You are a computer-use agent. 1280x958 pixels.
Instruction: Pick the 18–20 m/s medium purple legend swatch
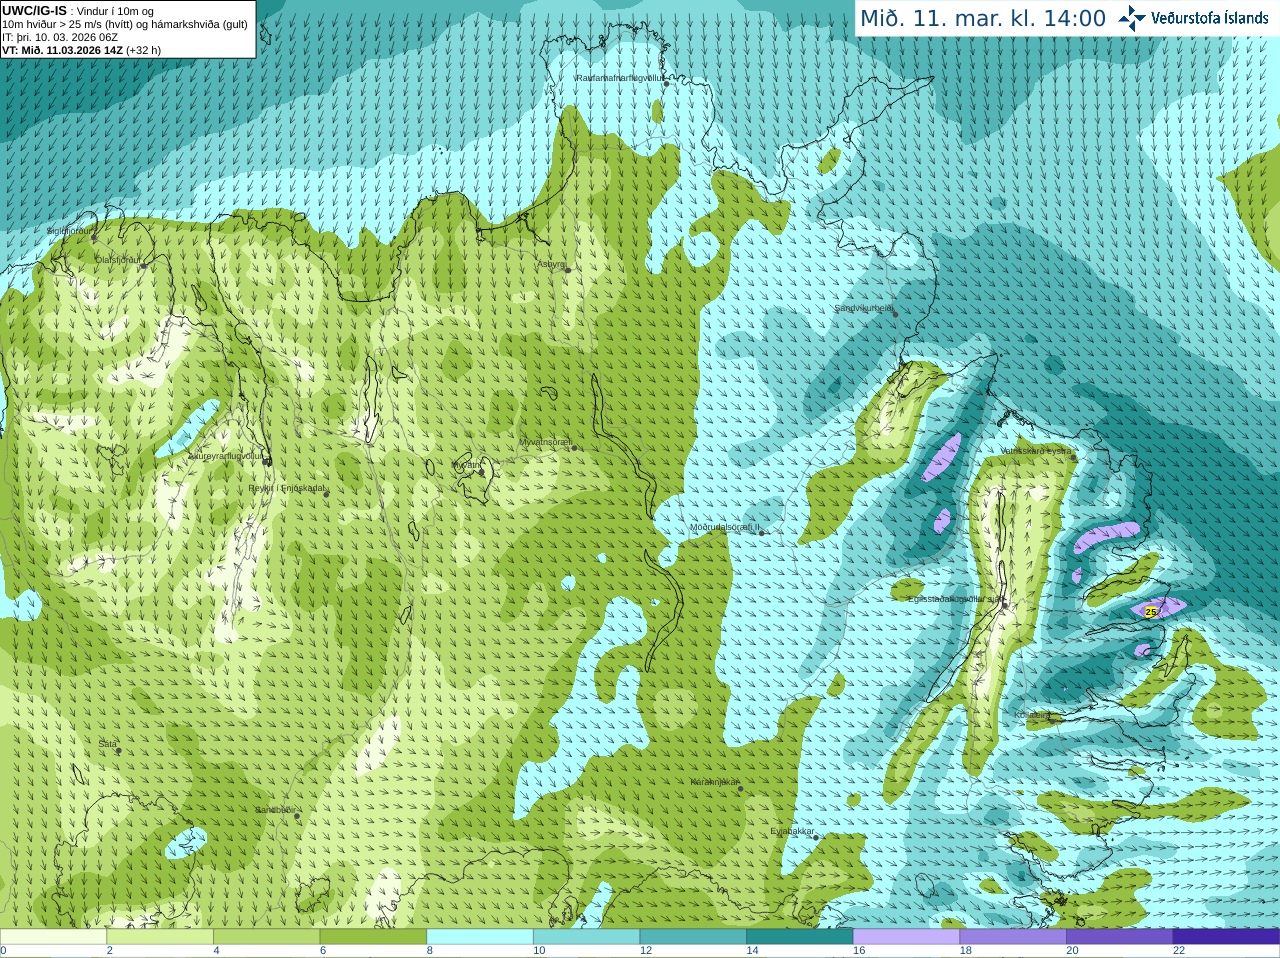pos(1013,937)
